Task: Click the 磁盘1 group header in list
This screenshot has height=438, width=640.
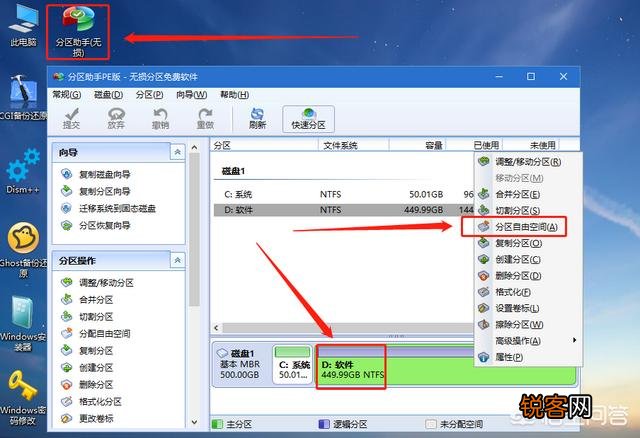Action: tap(233, 171)
